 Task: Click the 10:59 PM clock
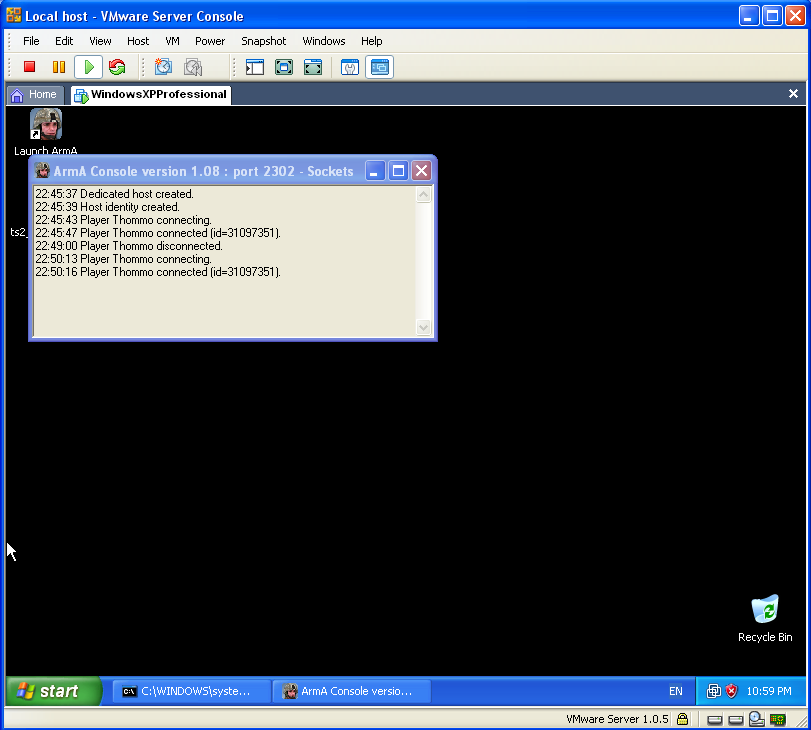769,691
